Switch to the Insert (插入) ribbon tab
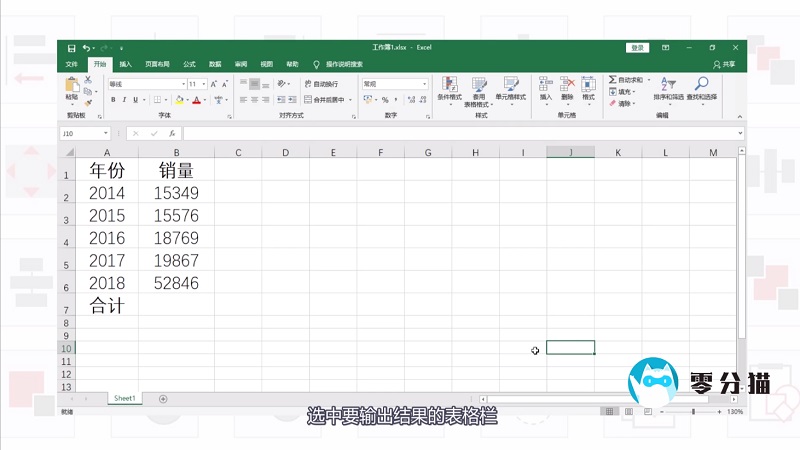800x450 pixels. pyautogui.click(x=125, y=64)
